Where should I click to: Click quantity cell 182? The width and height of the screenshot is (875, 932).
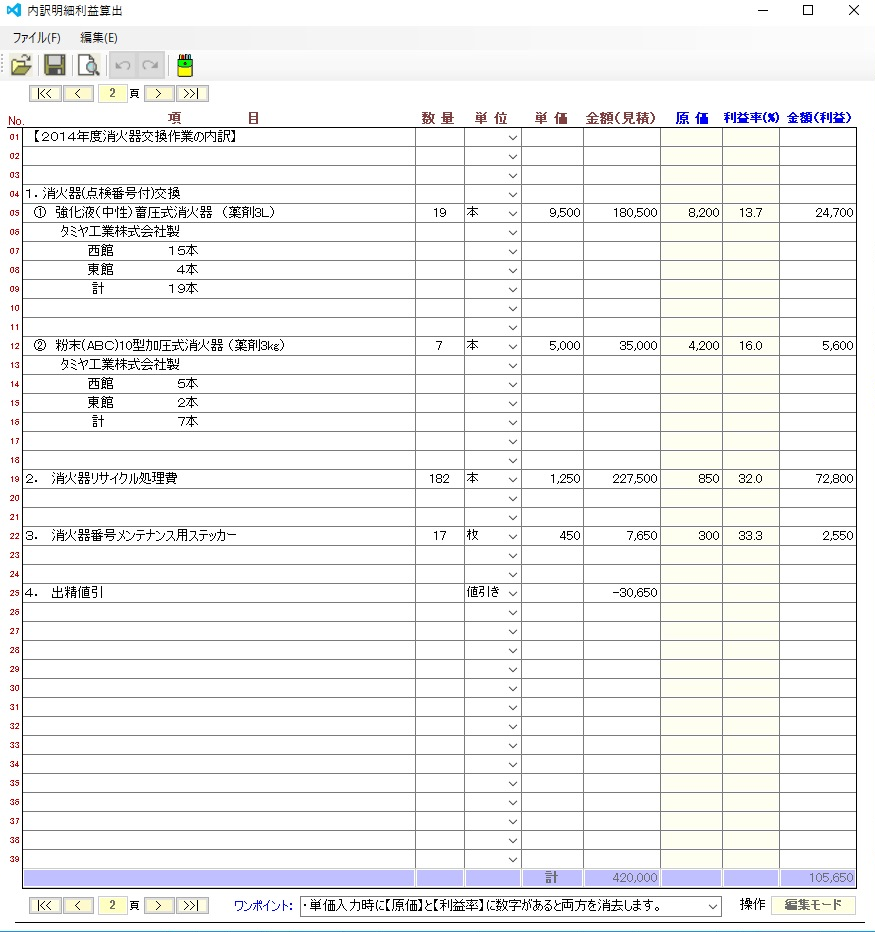(x=440, y=479)
